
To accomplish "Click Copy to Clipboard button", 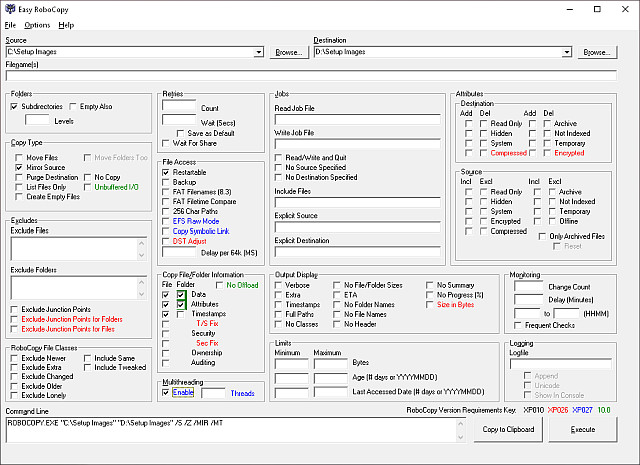I will point(508,429).
